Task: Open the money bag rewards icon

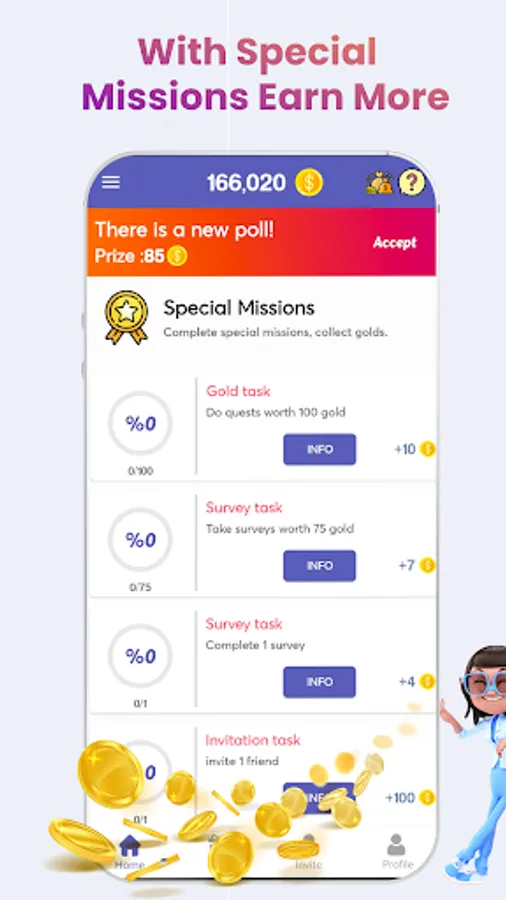Action: (380, 183)
